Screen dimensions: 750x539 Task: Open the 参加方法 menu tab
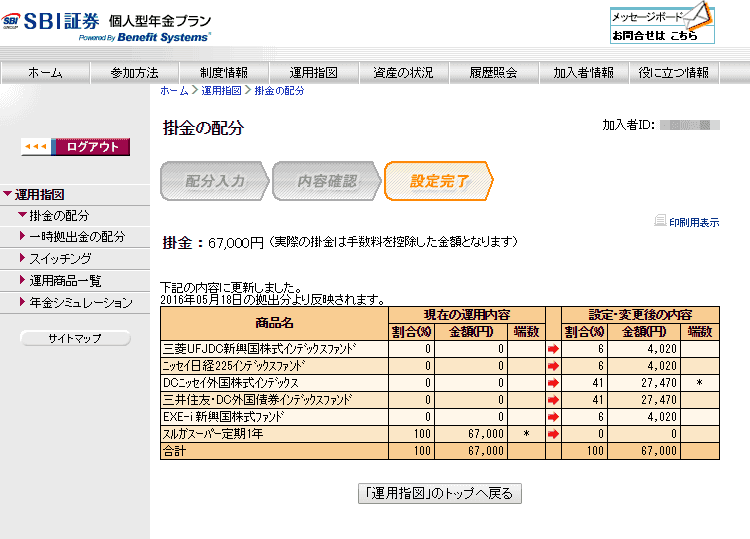134,73
